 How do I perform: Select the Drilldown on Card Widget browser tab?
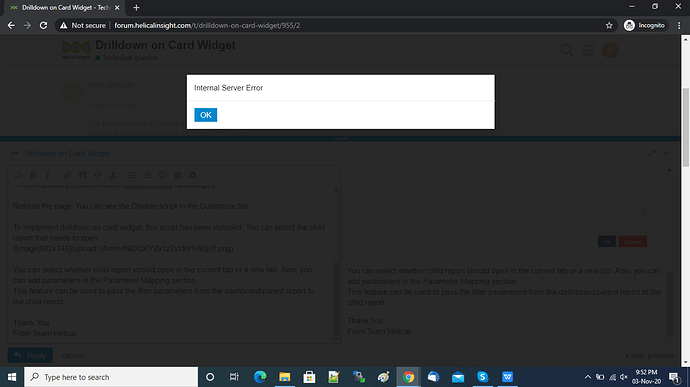pos(64,7)
